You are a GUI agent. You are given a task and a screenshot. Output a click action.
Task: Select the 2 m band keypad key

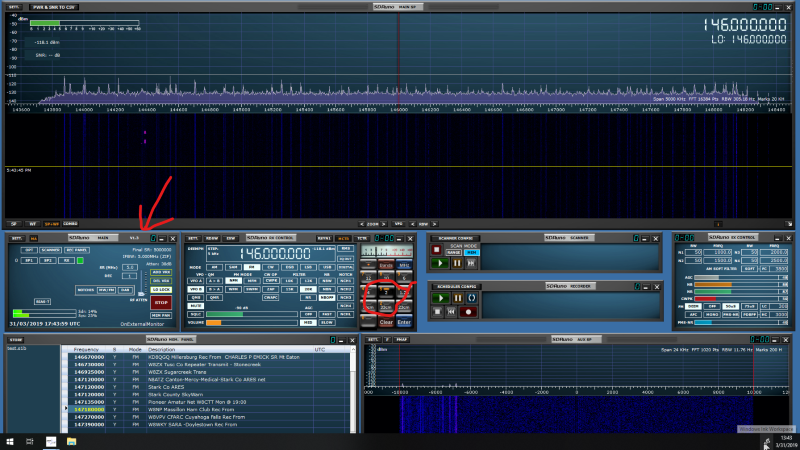tap(386, 292)
